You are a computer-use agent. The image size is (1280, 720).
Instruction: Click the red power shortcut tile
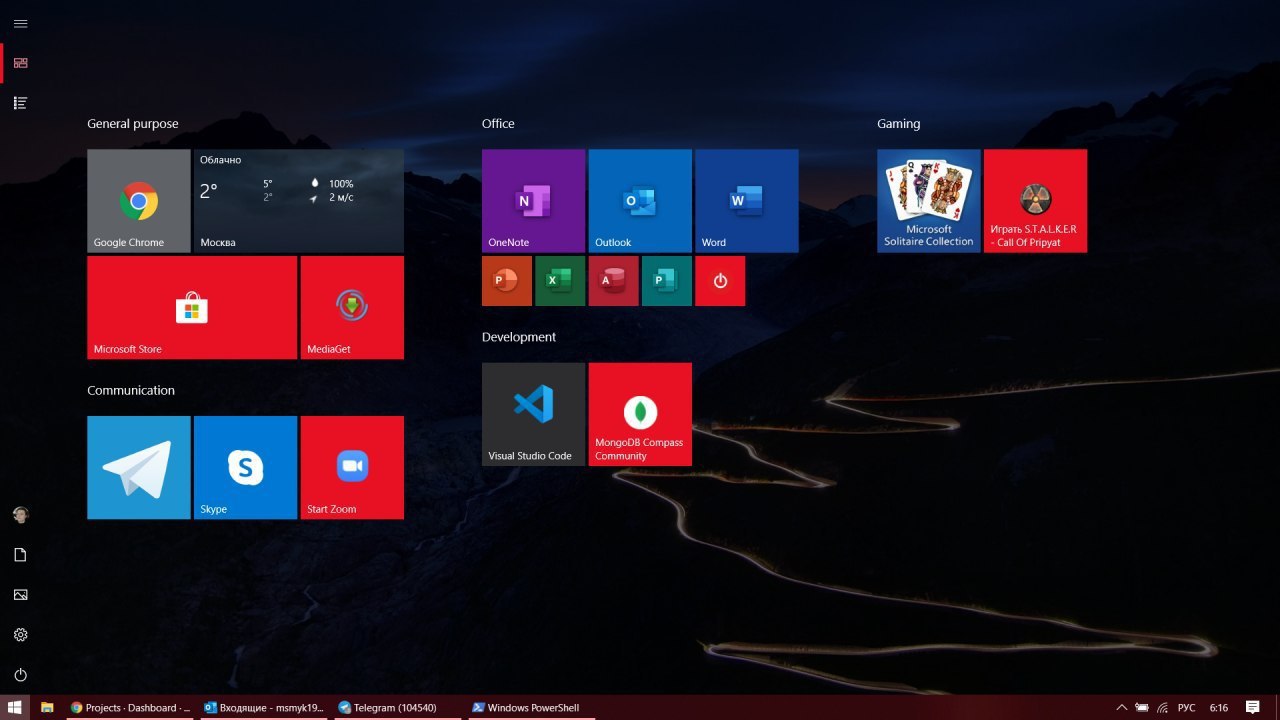coord(720,281)
